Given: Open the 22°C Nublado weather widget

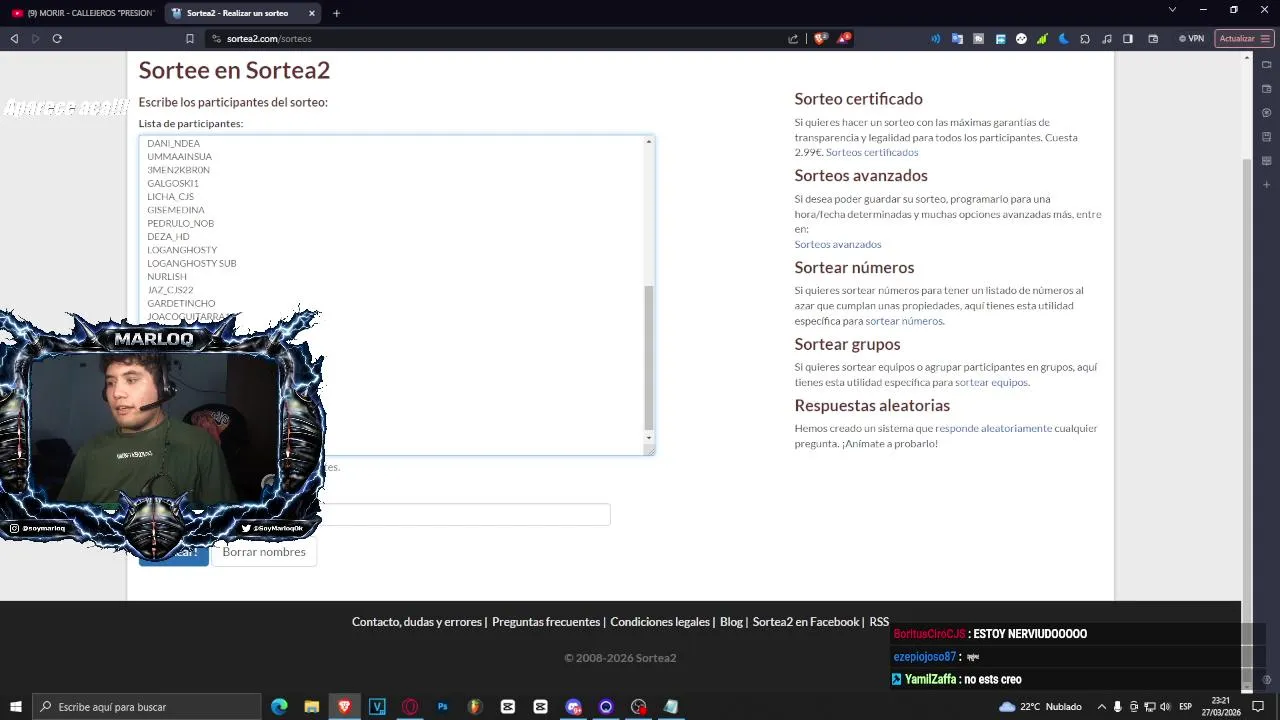Looking at the screenshot, I should pos(1041,707).
